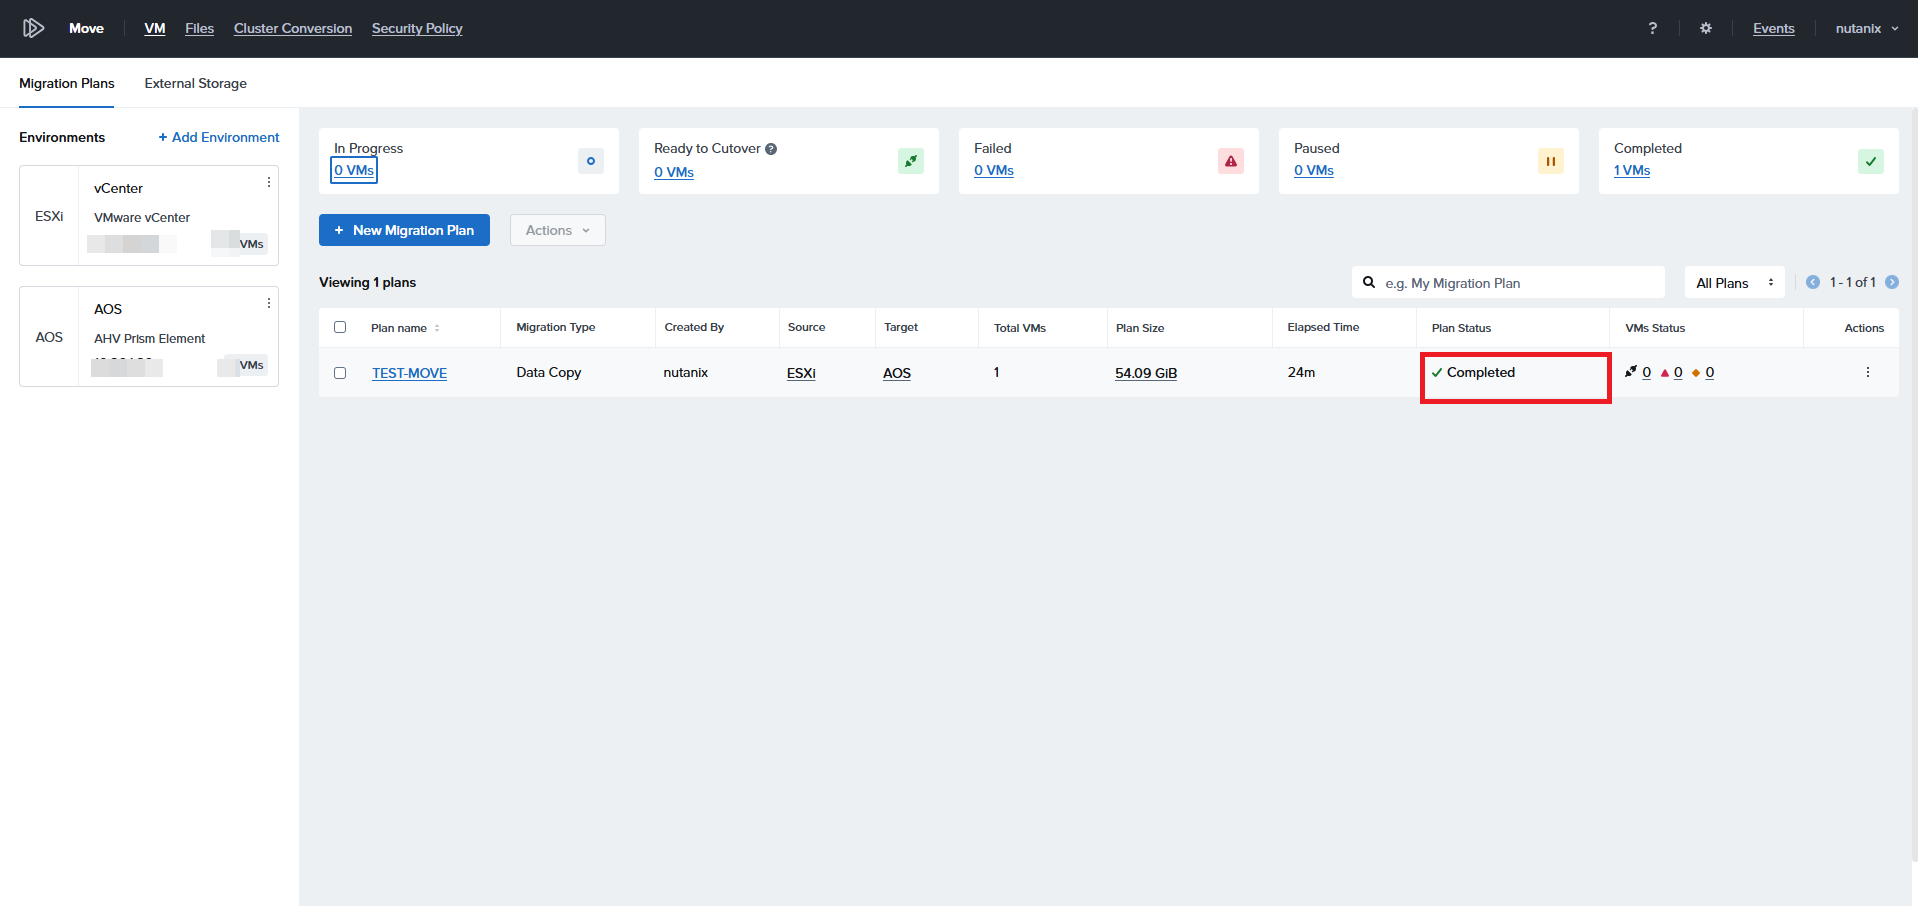Screen dimensions: 1918x906
Task: Click the Ready to Cutover green icon
Action: tap(911, 161)
